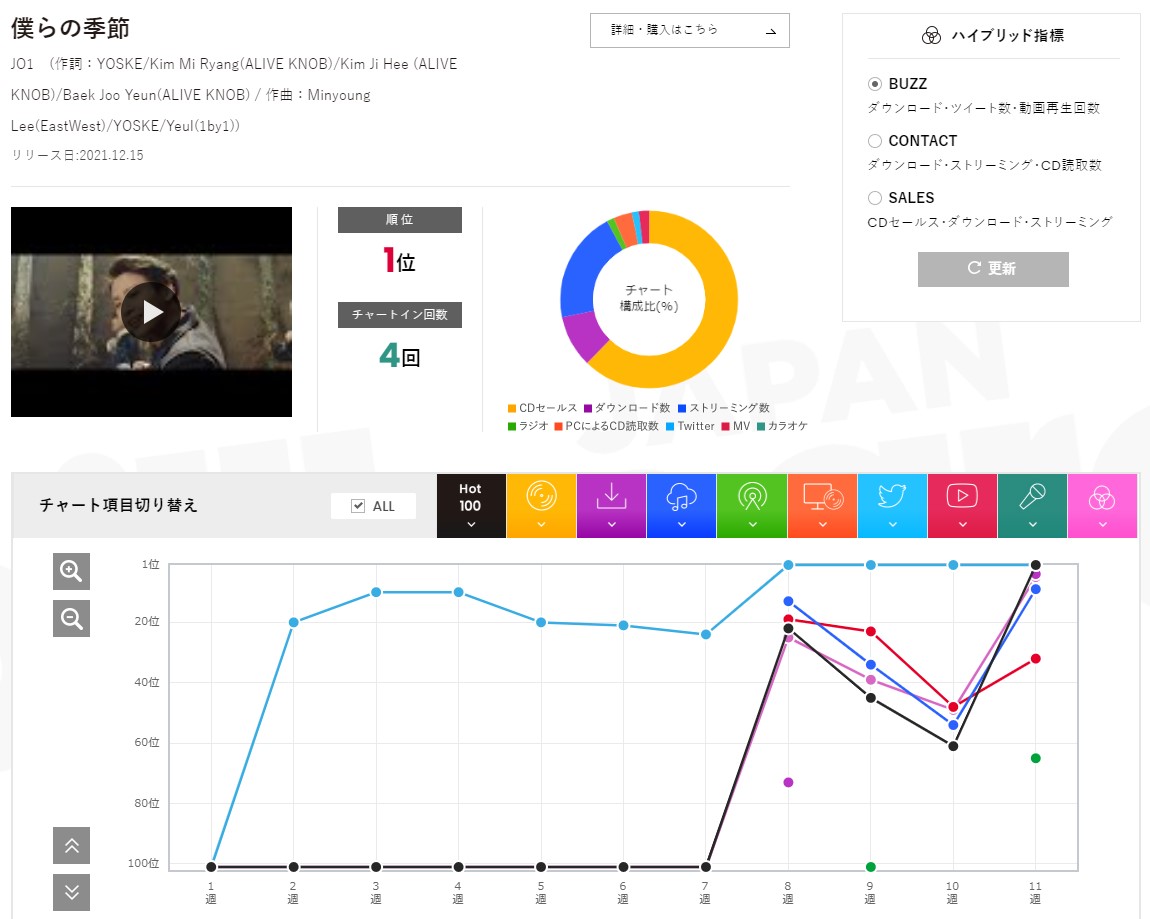This screenshot has width=1150, height=919.
Task: Click the release date リリース日:2021.12.15
Action: coord(77,155)
